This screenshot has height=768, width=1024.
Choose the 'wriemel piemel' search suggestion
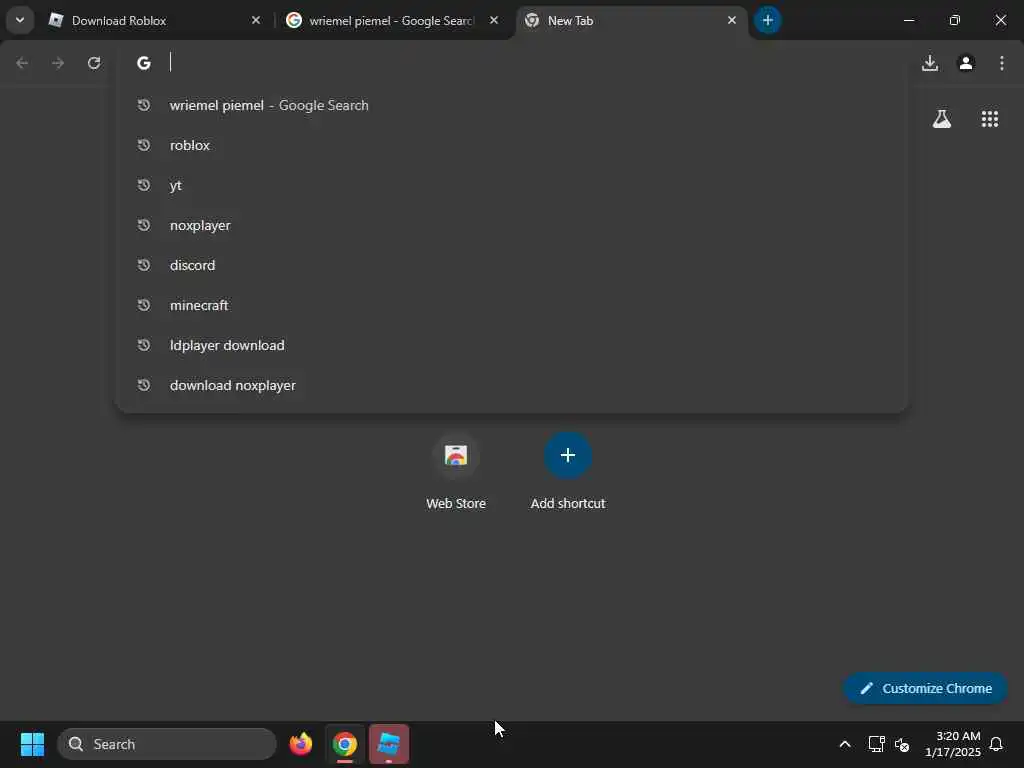pyautogui.click(x=511, y=105)
